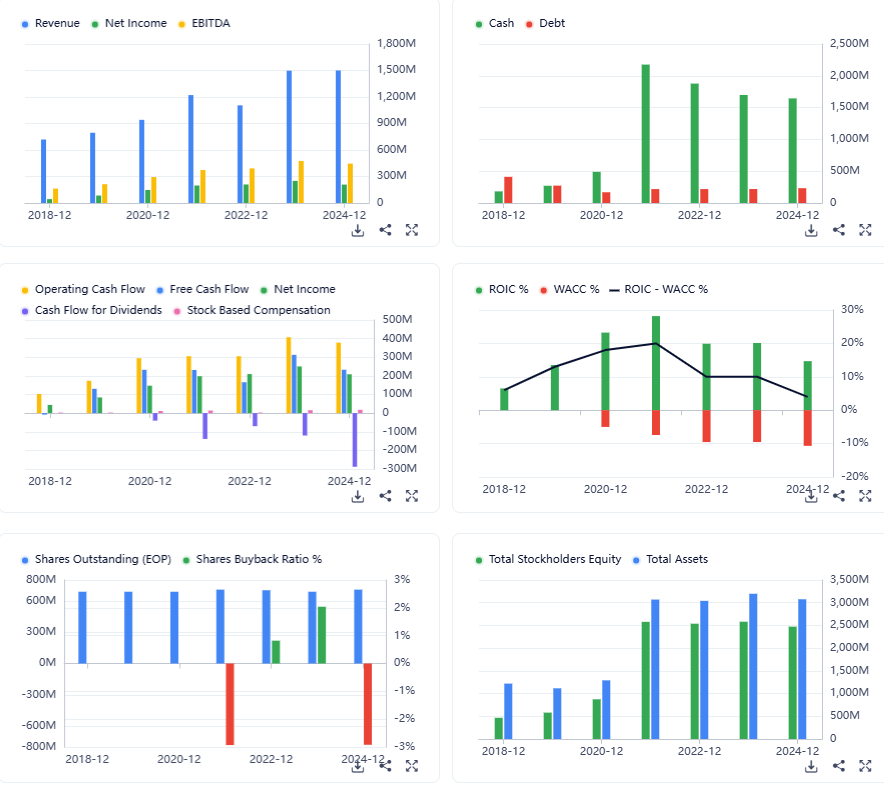Expand the ROIC vs WACC chart fullscreen

(x=865, y=496)
